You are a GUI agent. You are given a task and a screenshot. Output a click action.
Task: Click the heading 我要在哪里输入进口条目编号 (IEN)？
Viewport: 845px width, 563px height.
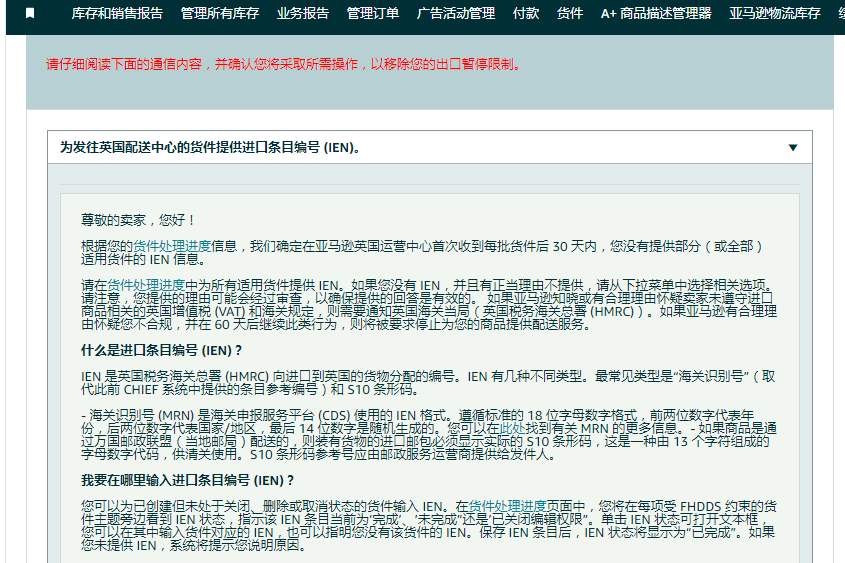point(187,480)
